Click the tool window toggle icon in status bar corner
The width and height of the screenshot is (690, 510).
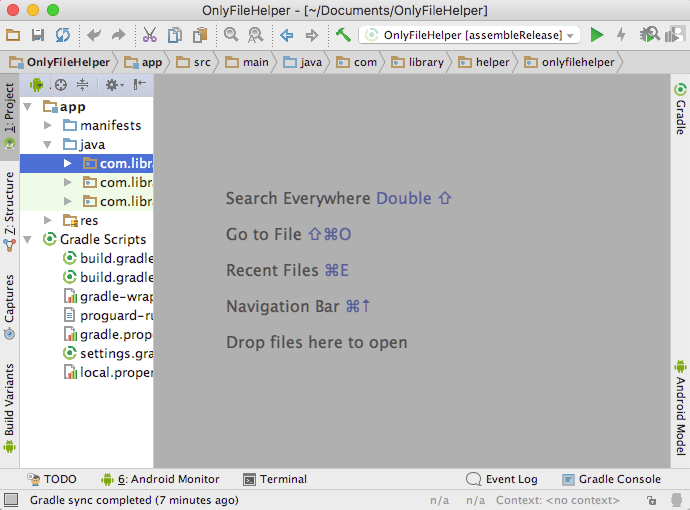pos(11,500)
